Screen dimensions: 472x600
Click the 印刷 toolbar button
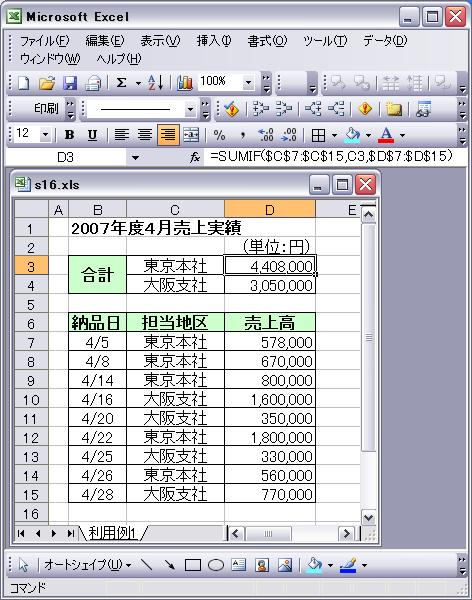pos(46,109)
